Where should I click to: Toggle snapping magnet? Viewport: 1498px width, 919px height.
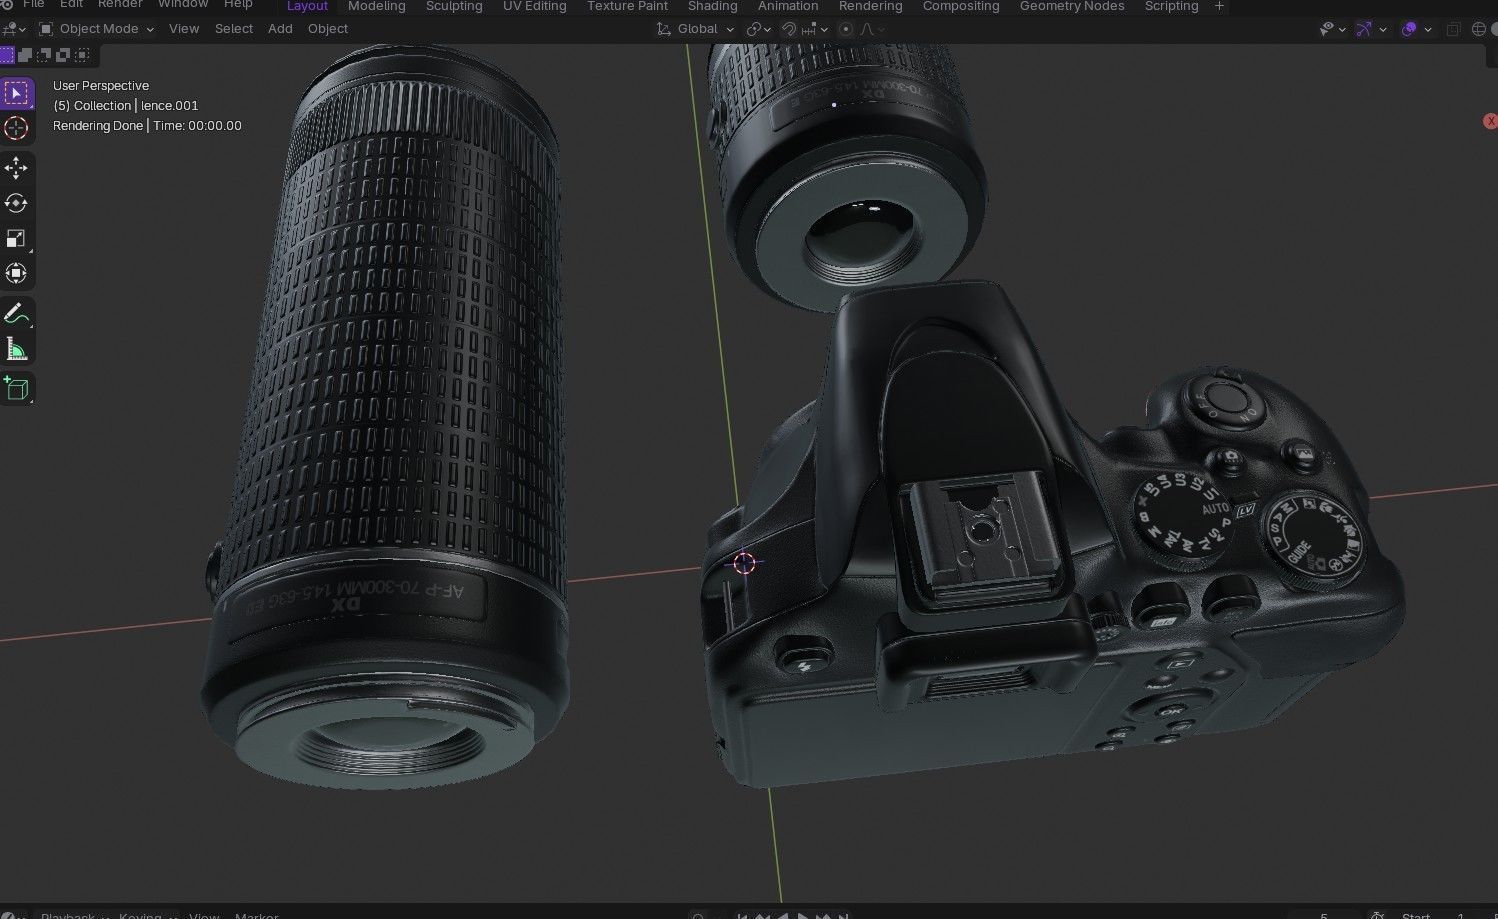tap(788, 29)
